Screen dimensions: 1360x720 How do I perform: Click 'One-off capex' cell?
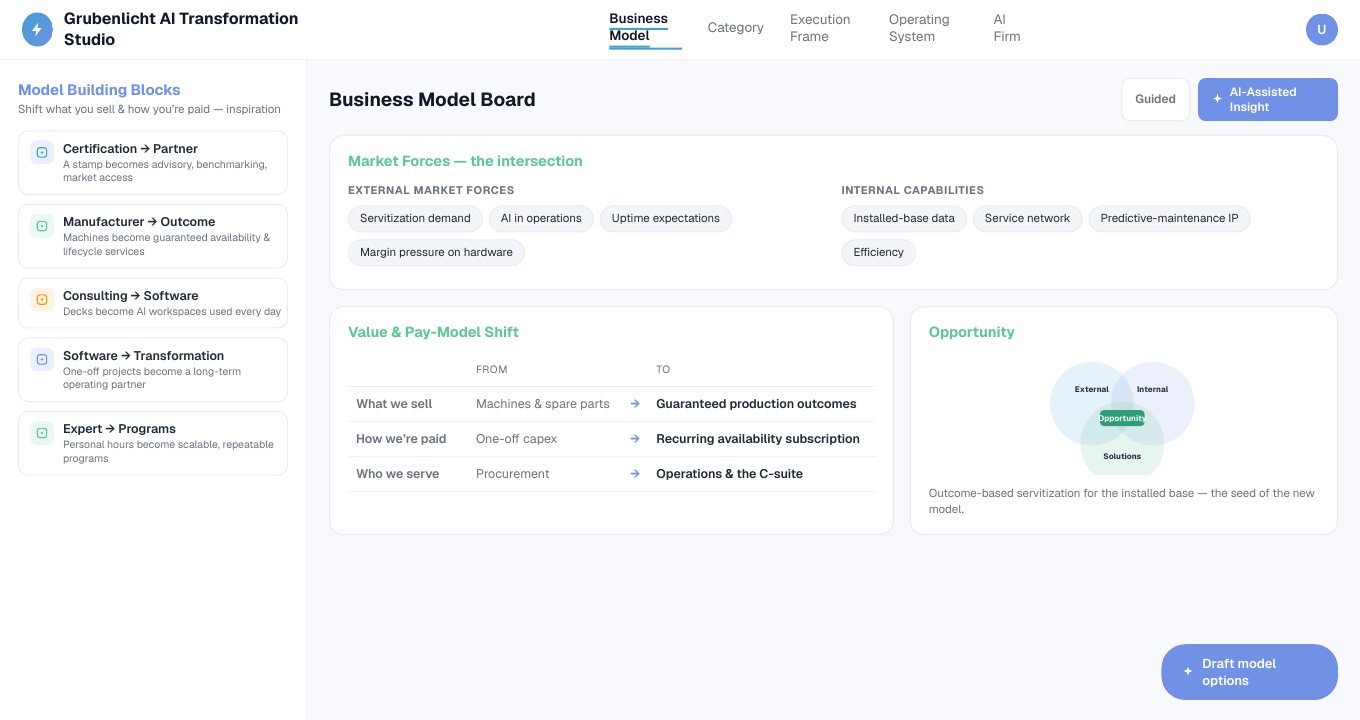pos(517,439)
